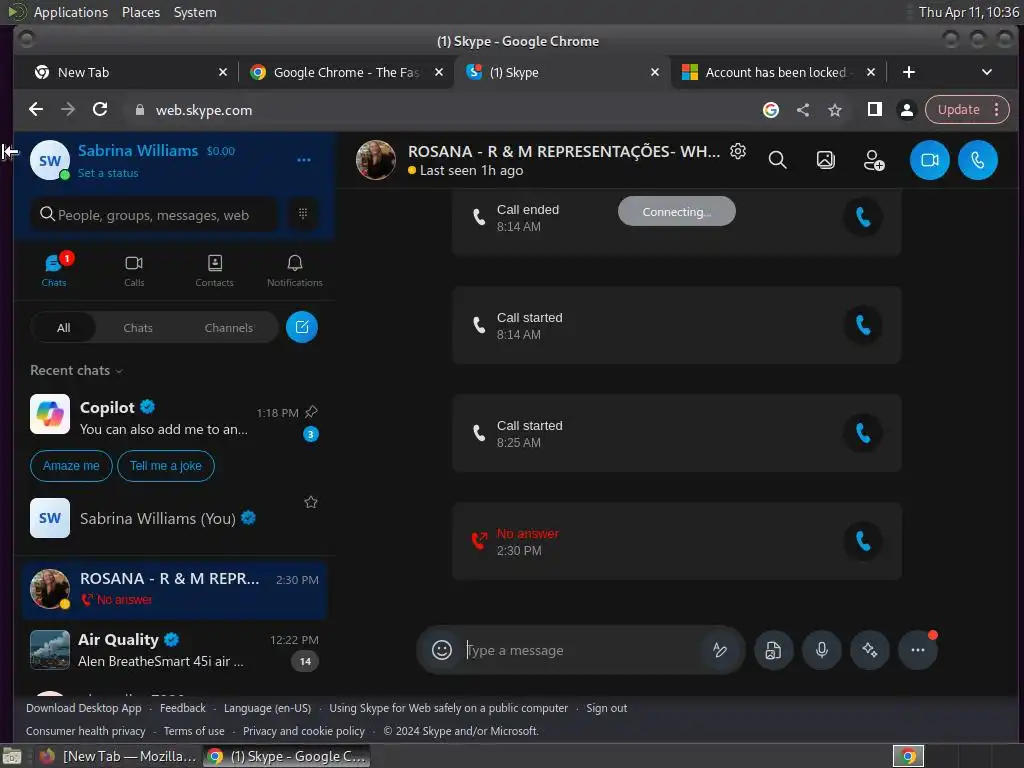
Task: Open the Notifications tab
Action: tap(295, 271)
